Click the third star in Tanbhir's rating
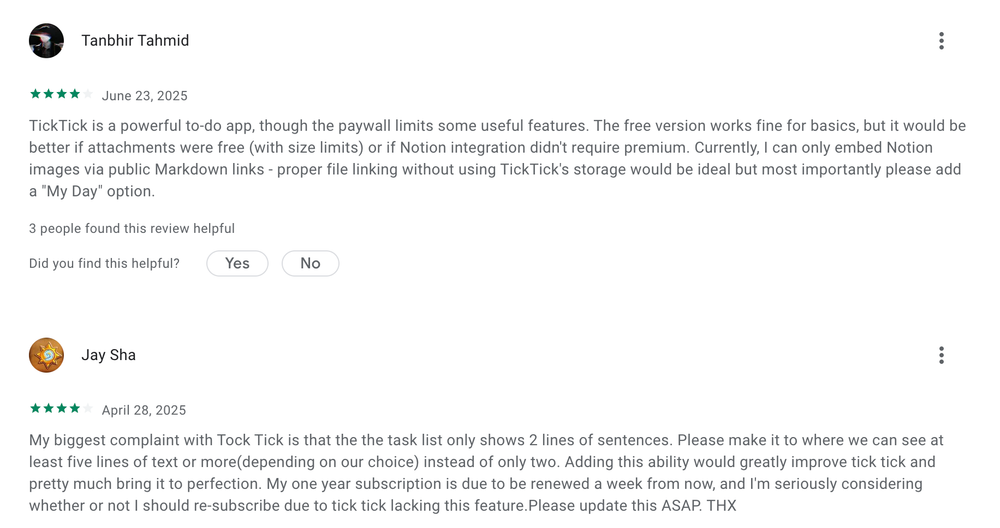The height and width of the screenshot is (528, 1000). tap(61, 94)
